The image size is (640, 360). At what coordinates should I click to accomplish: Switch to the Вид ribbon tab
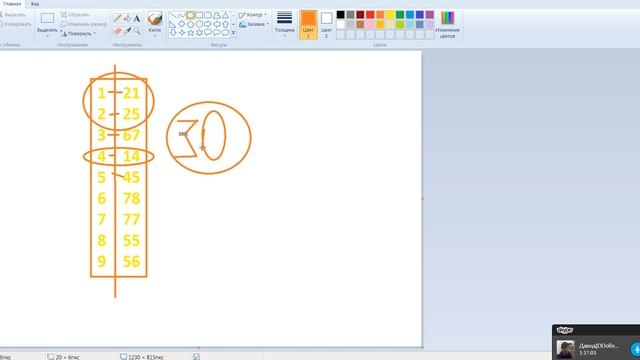point(35,4)
